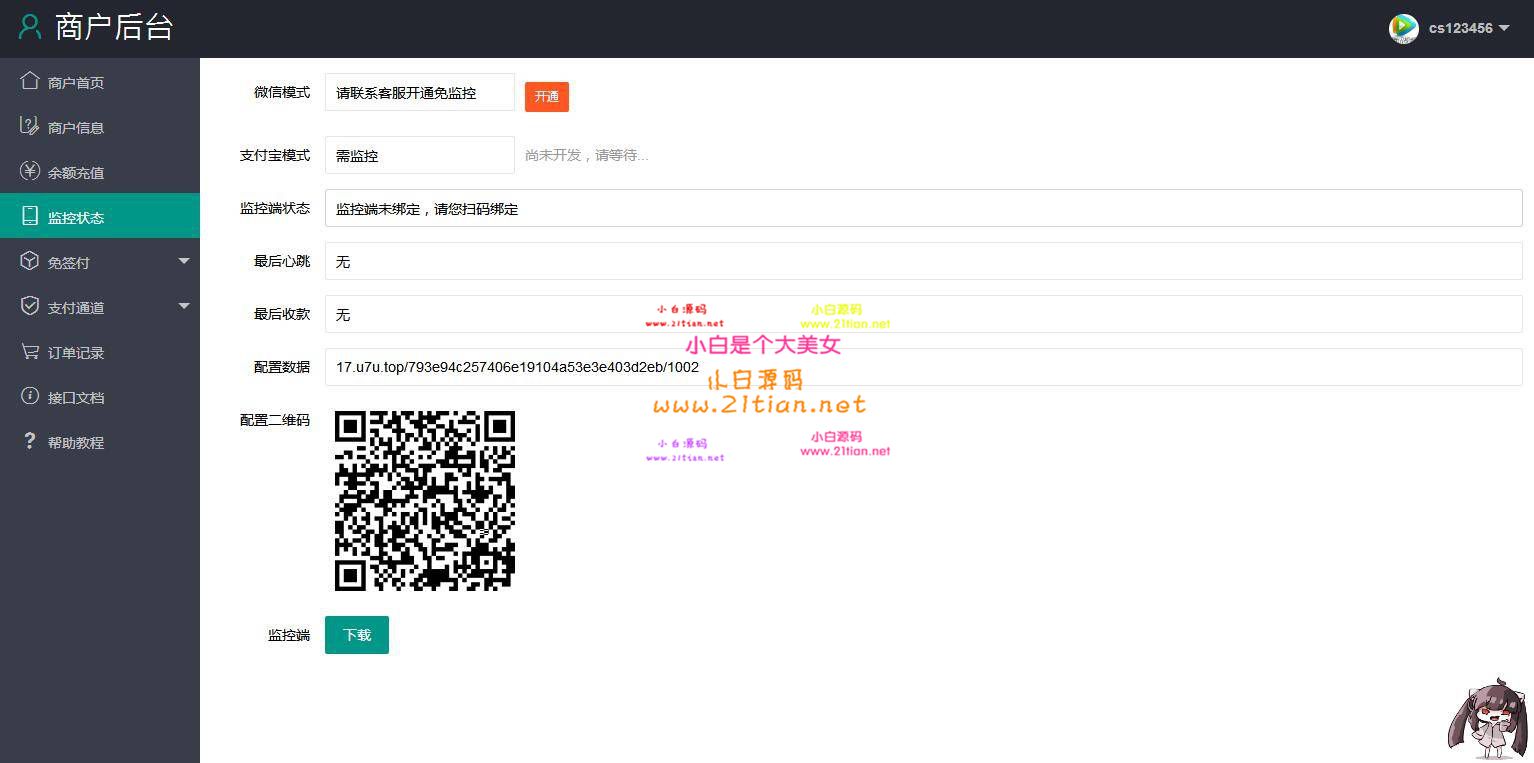Click the 最后心跳 field label

tap(282, 261)
